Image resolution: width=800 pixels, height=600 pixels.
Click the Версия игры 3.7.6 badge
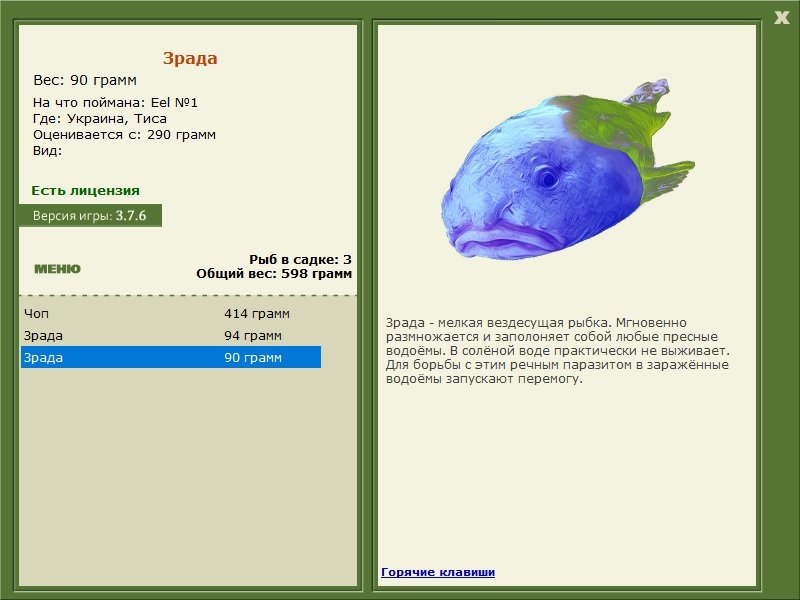(x=90, y=215)
